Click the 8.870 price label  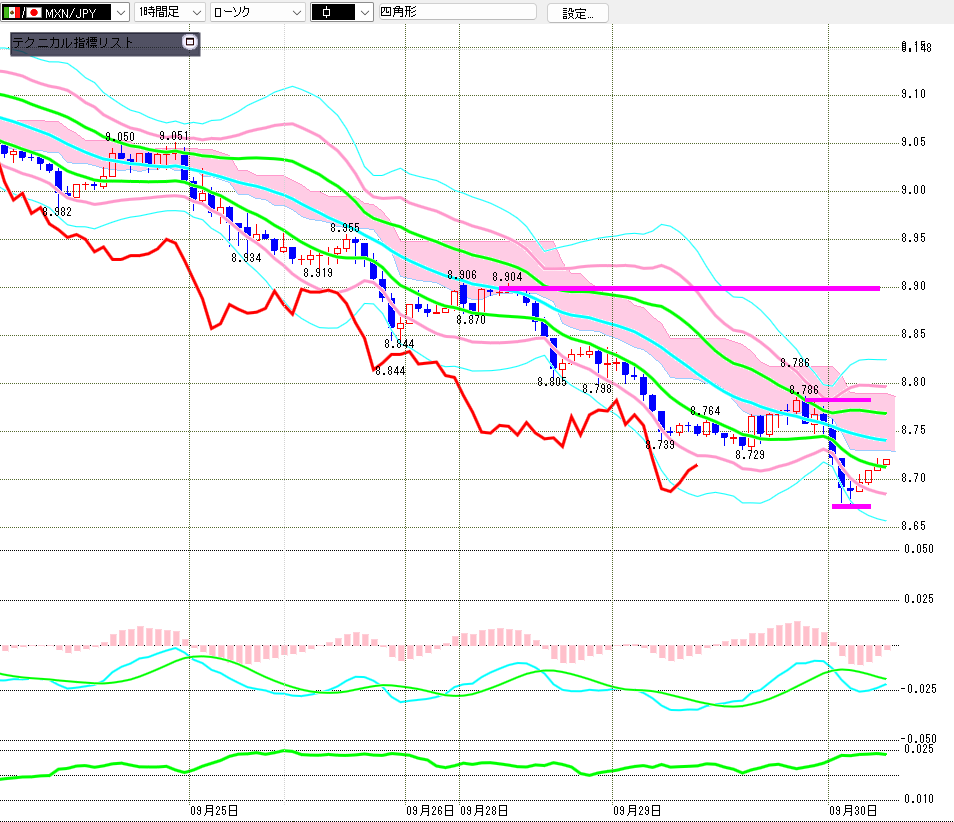coord(471,319)
